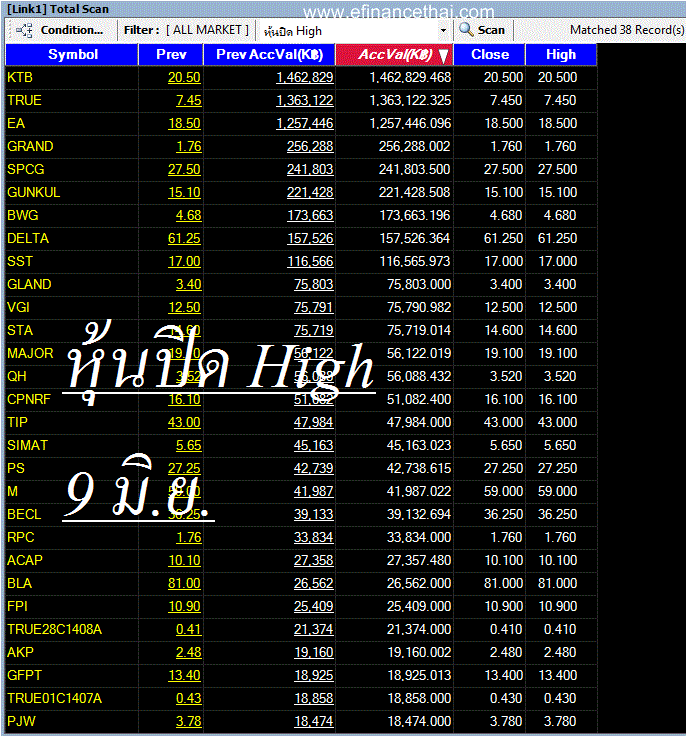Select the EA symbol

tap(15, 123)
